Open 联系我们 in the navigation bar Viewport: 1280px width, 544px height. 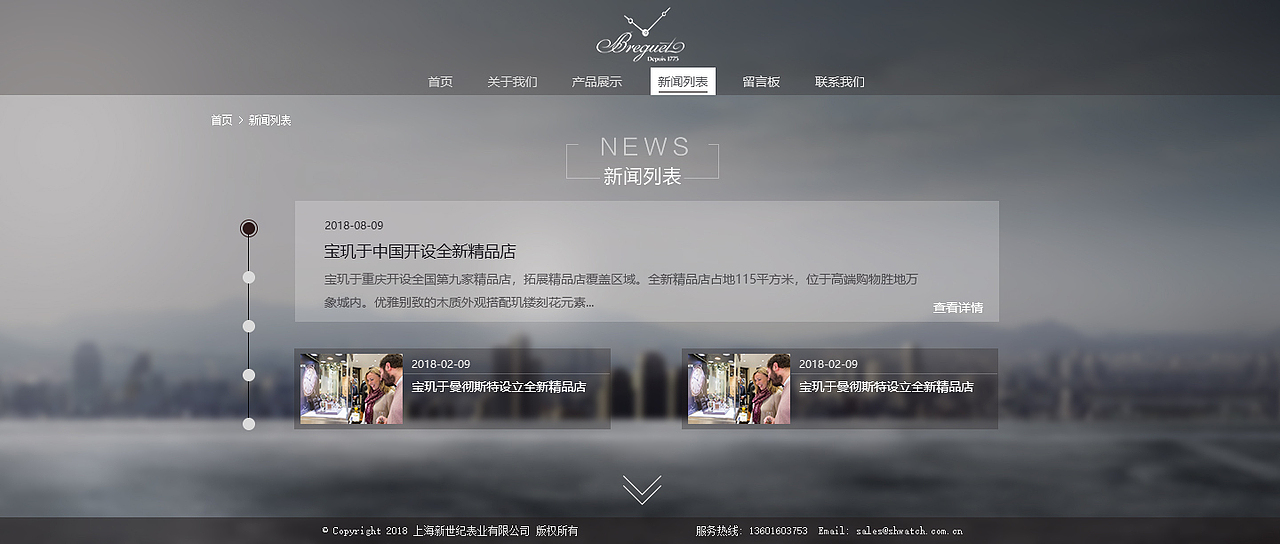(840, 82)
